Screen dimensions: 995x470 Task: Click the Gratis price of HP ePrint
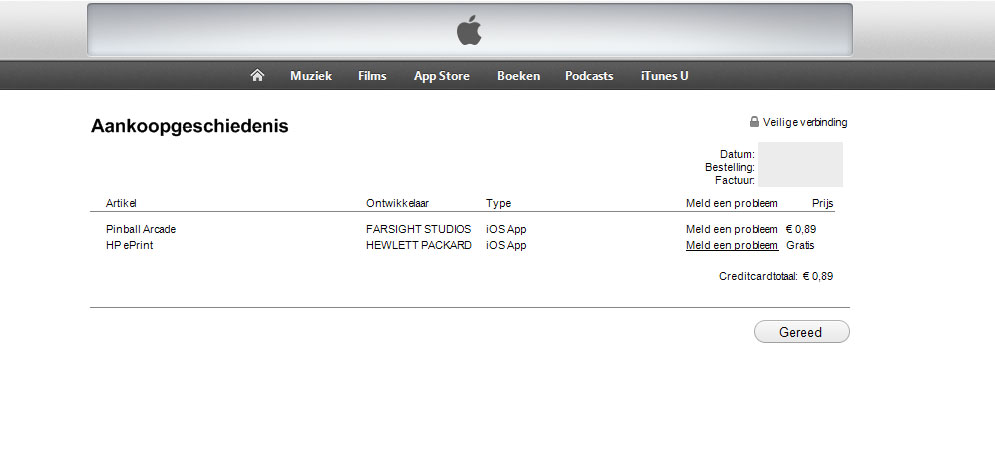800,245
